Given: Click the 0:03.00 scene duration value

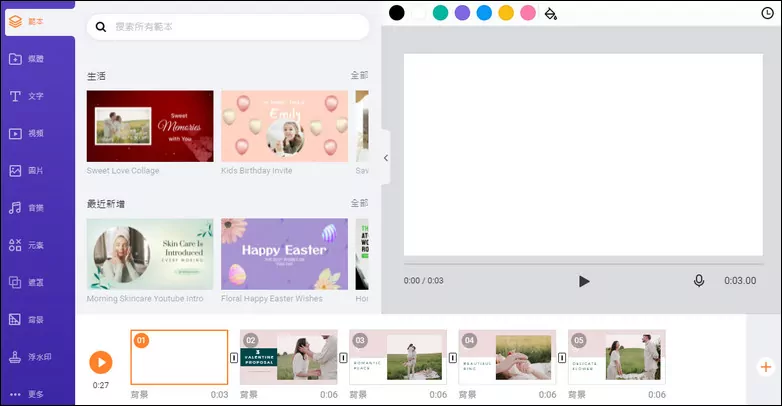Looking at the screenshot, I should pyautogui.click(x=740, y=281).
